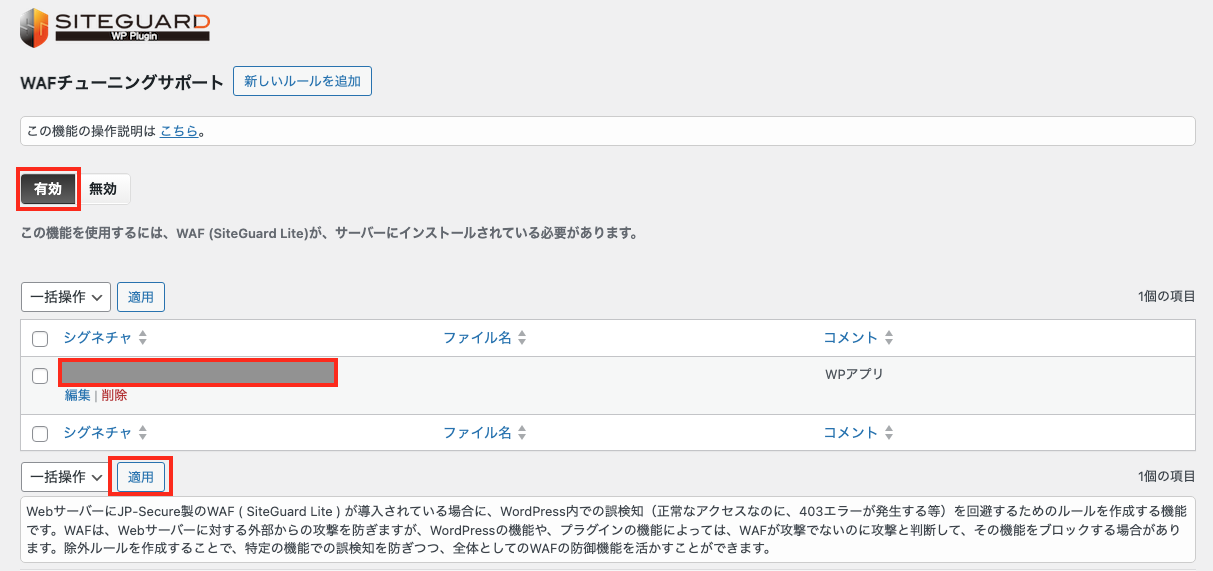This screenshot has width=1213, height=571.
Task: Click sort arrows beside ファイル名 in table header
Action: (x=522, y=338)
